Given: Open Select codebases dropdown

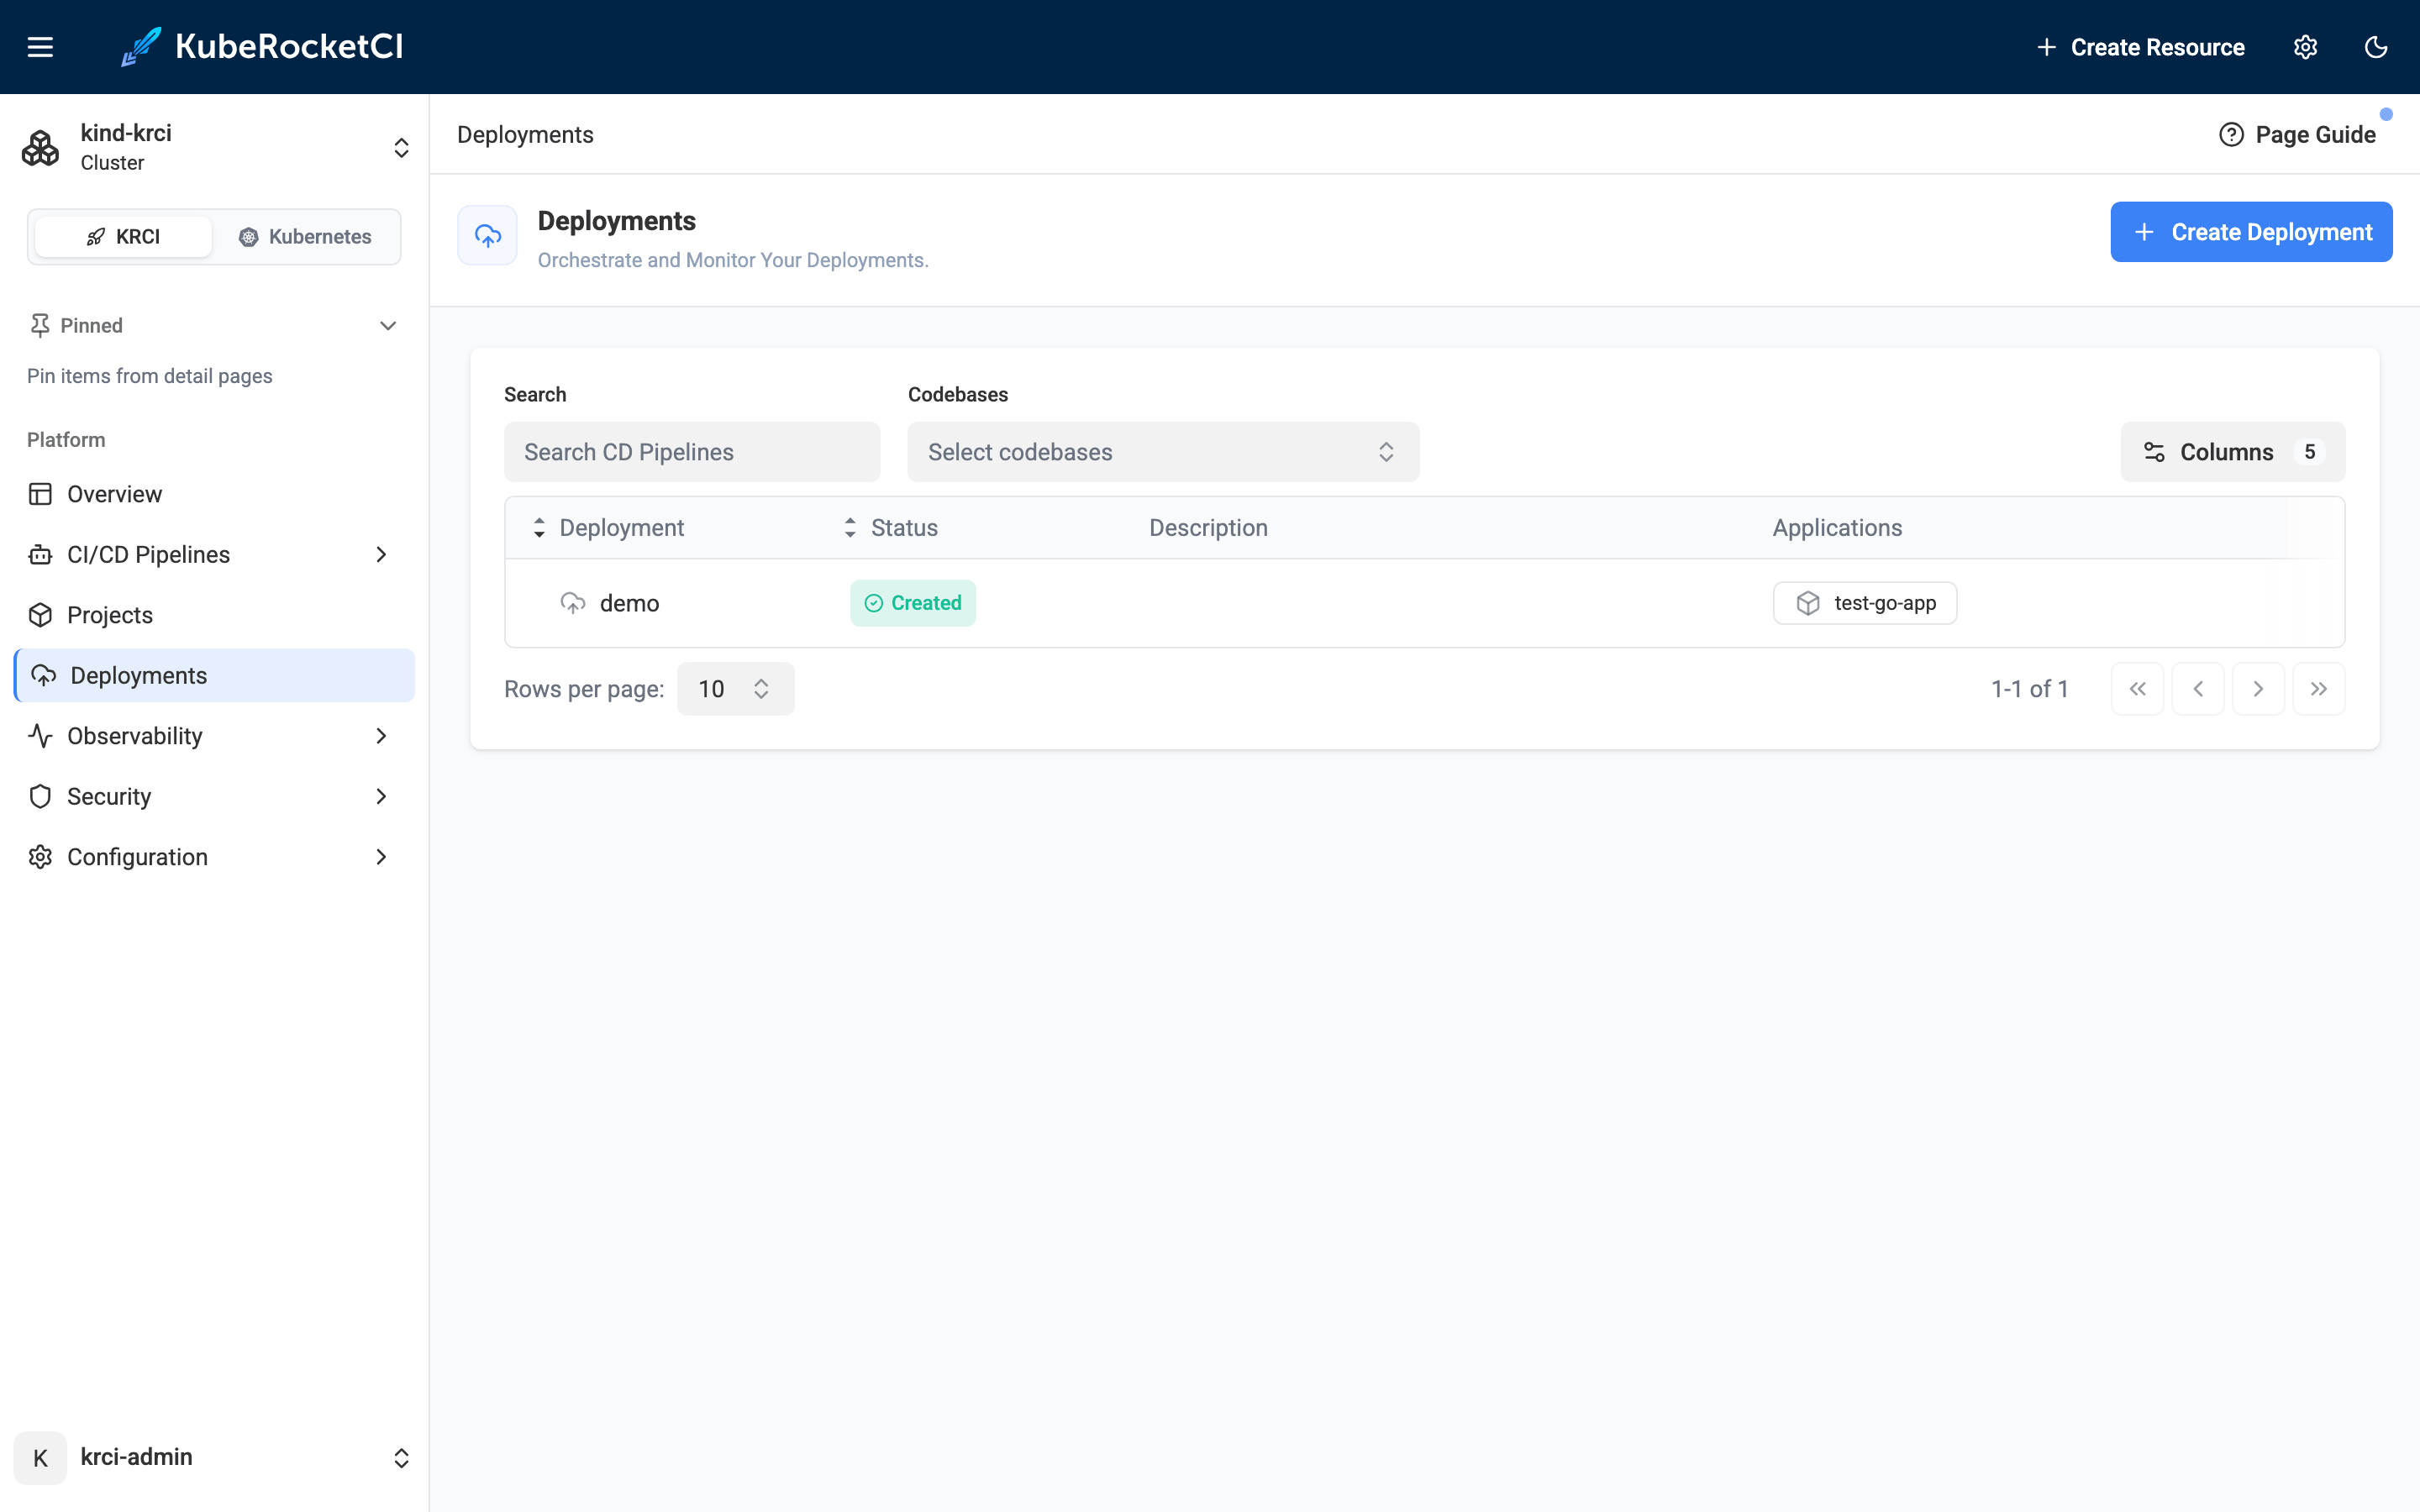Looking at the screenshot, I should [x=1163, y=452].
